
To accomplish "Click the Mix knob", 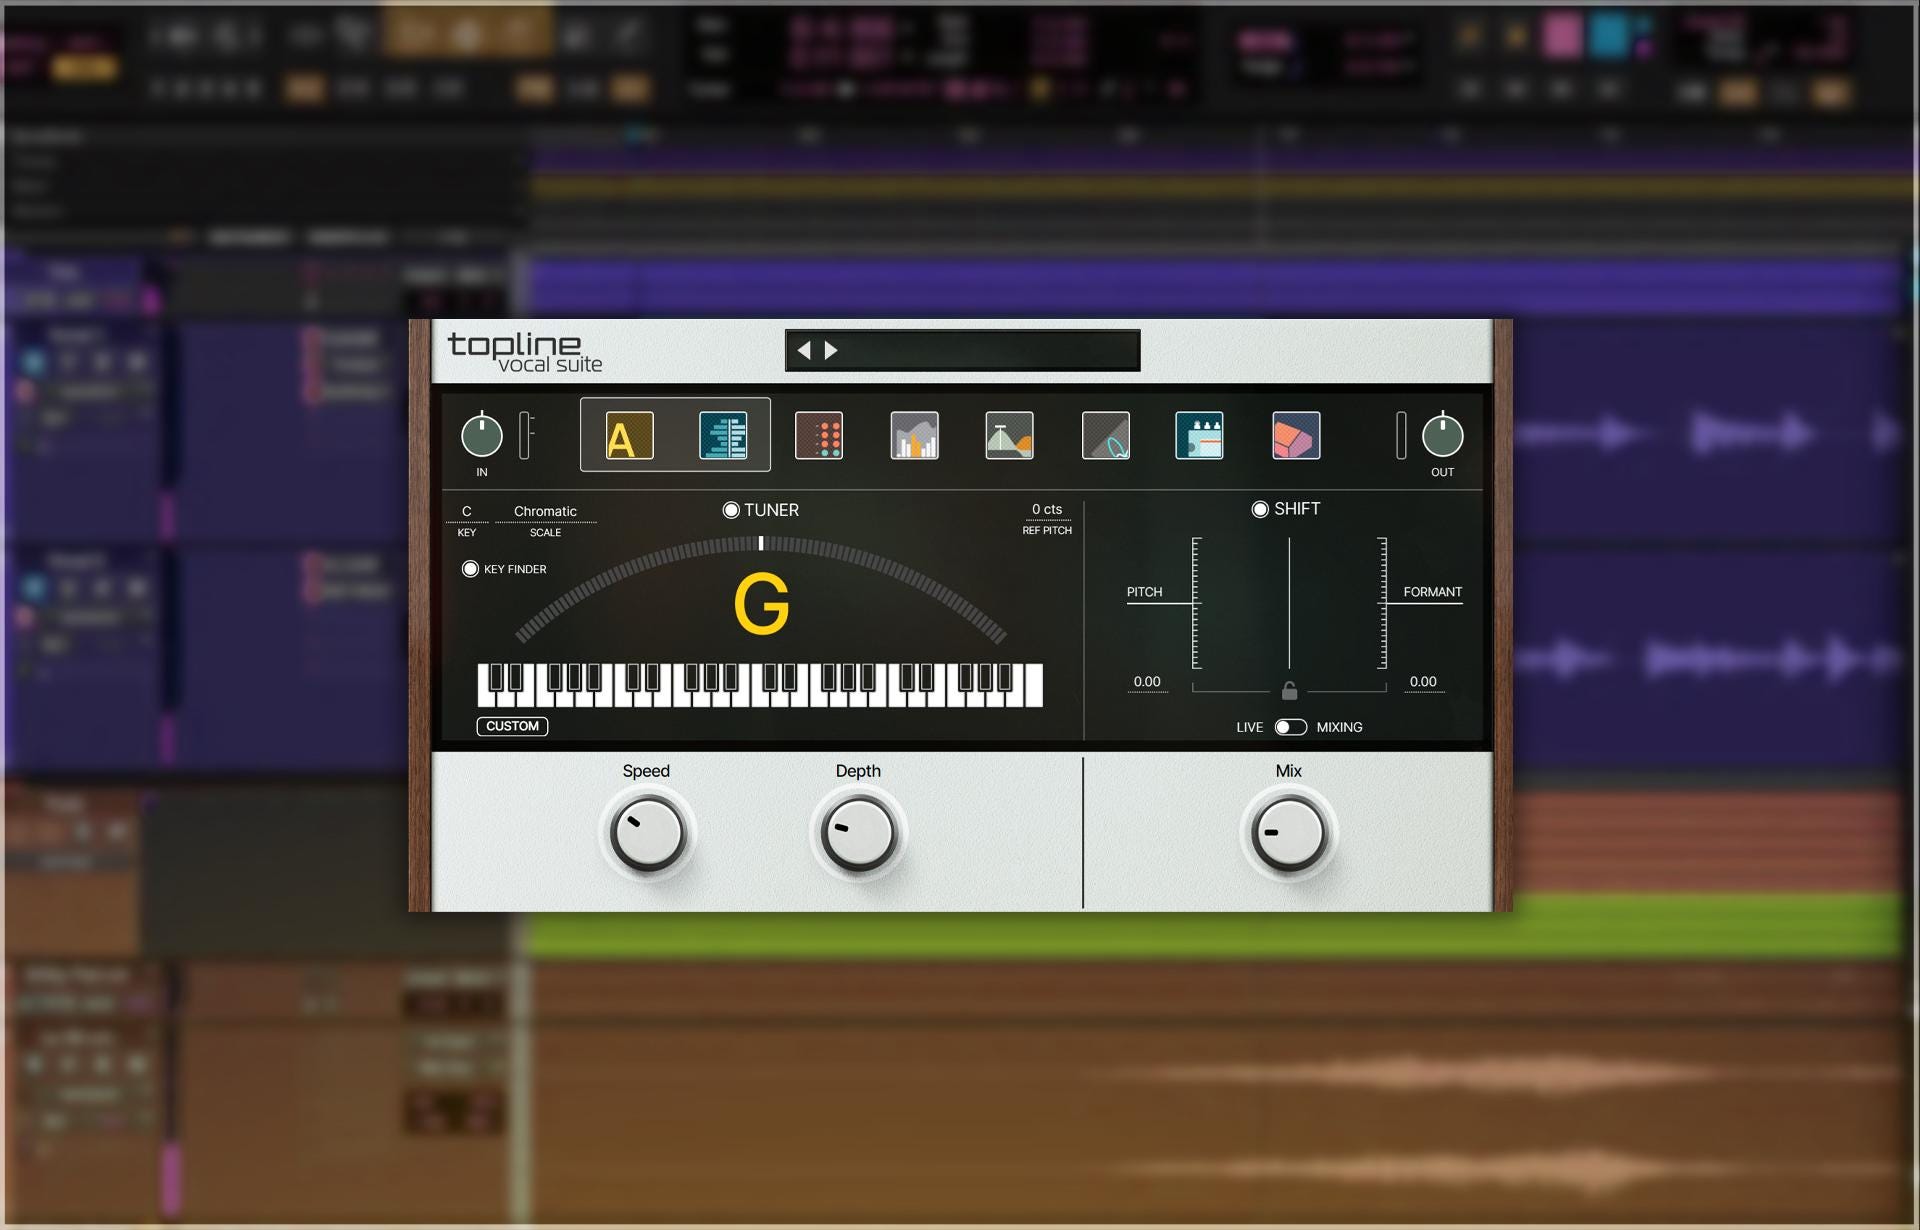I will point(1289,833).
